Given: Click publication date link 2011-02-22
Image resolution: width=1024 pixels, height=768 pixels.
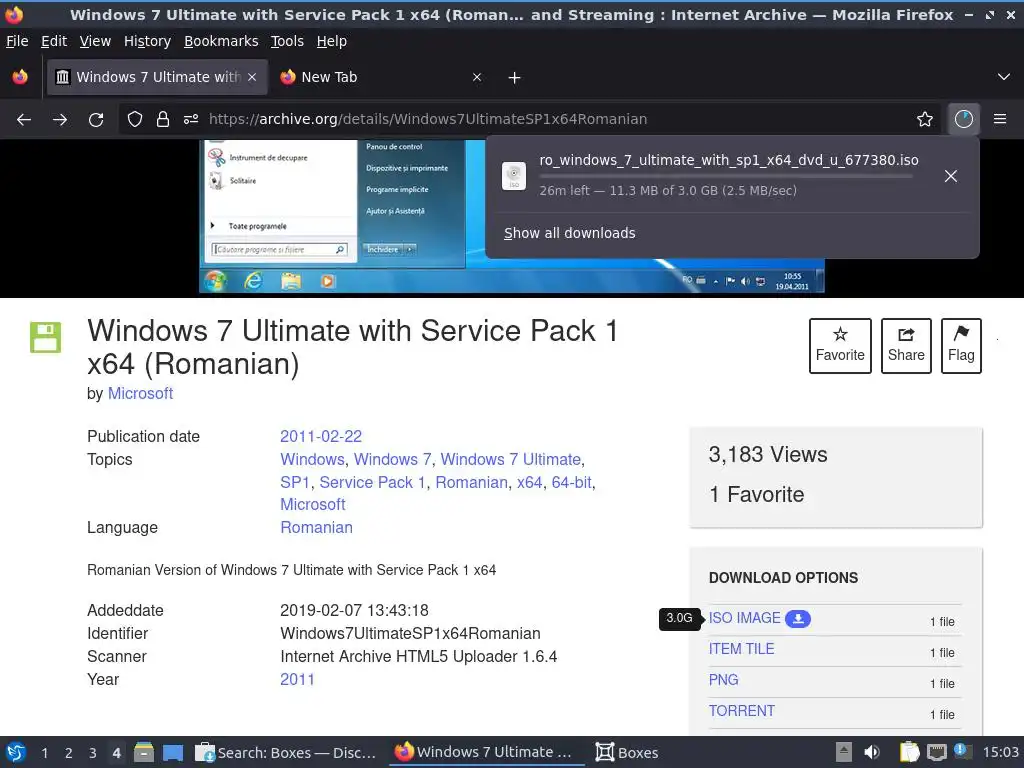Looking at the screenshot, I should point(321,436).
